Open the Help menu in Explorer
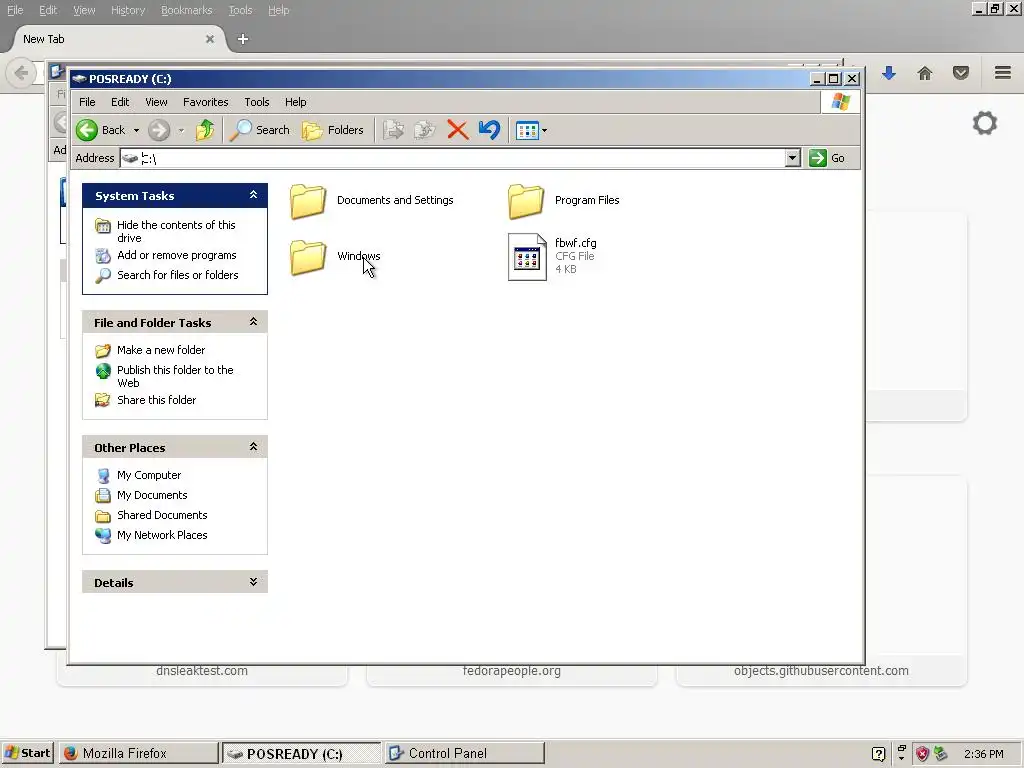Viewport: 1024px width, 768px height. [x=295, y=102]
